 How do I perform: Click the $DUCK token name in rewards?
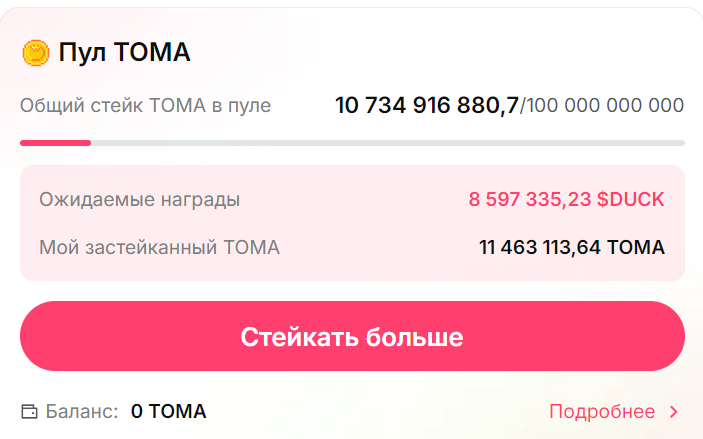pos(631,199)
